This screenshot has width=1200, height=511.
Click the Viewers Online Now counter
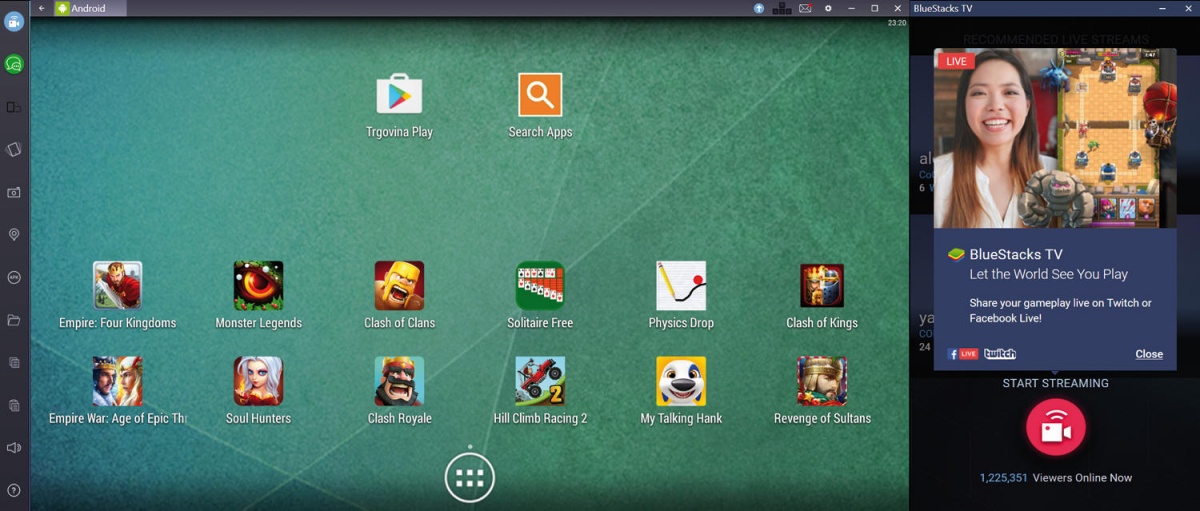(x=1056, y=478)
